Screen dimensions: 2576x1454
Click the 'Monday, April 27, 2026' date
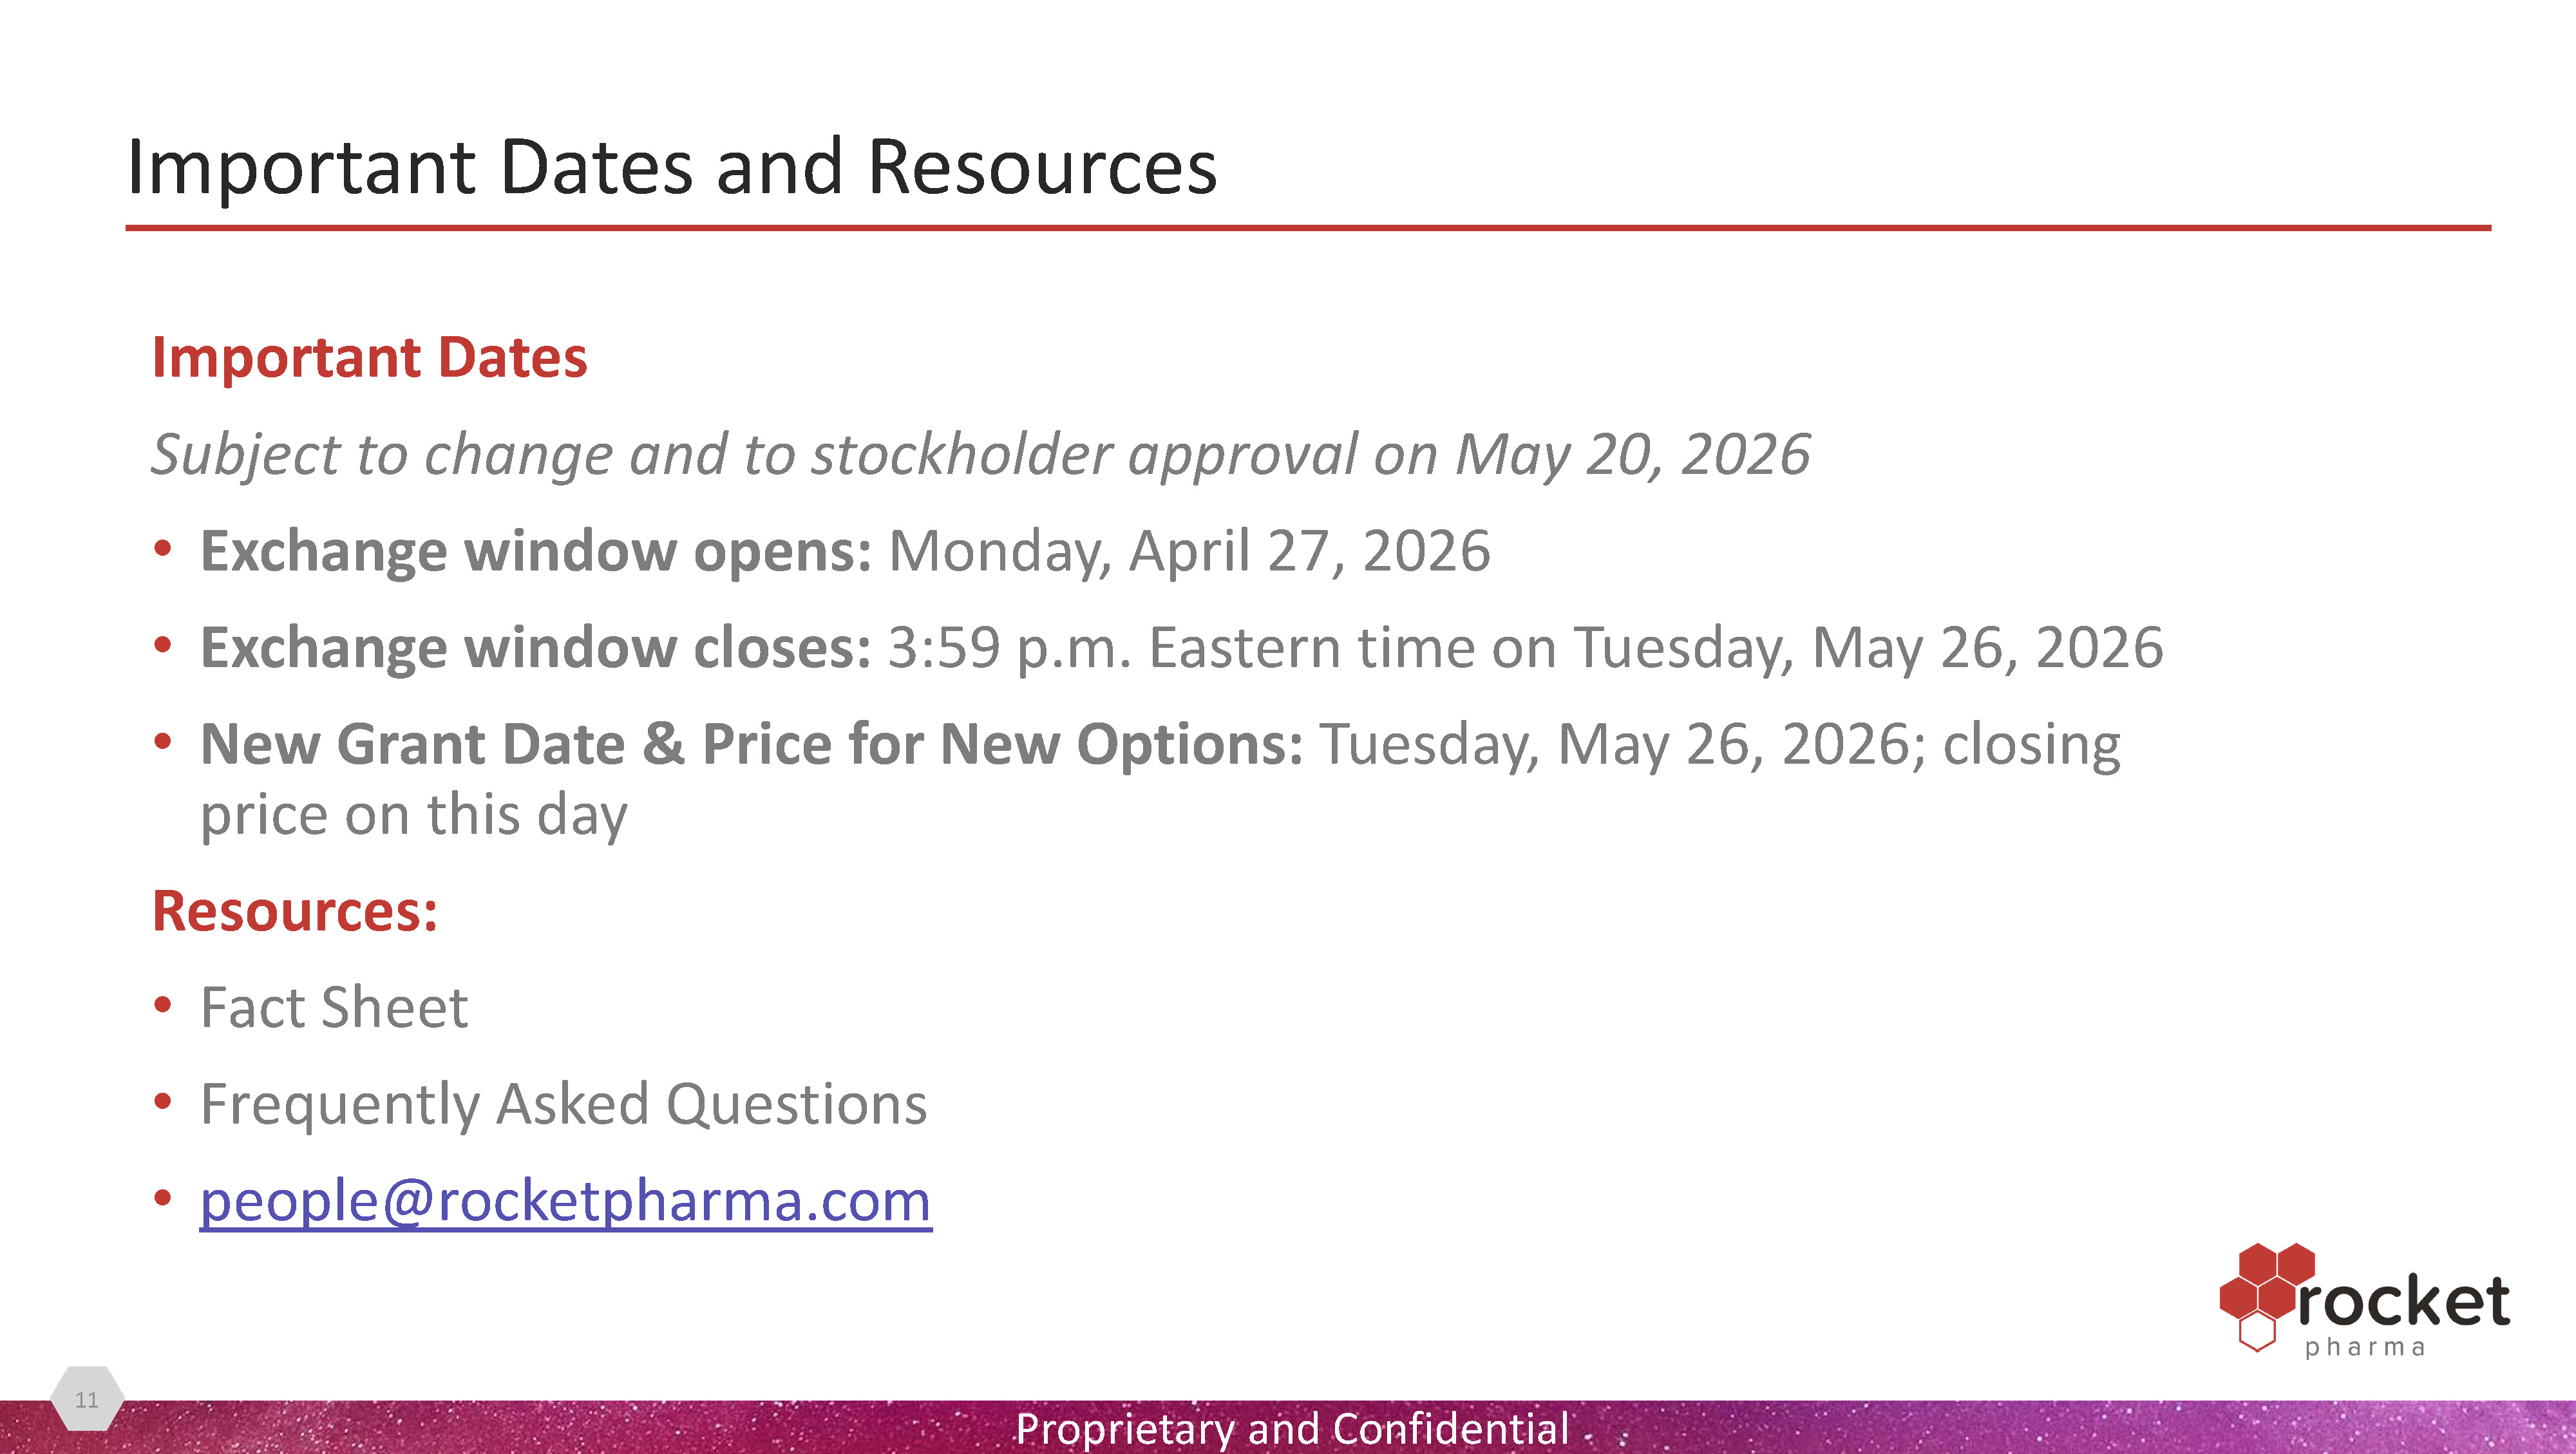pos(1189,551)
